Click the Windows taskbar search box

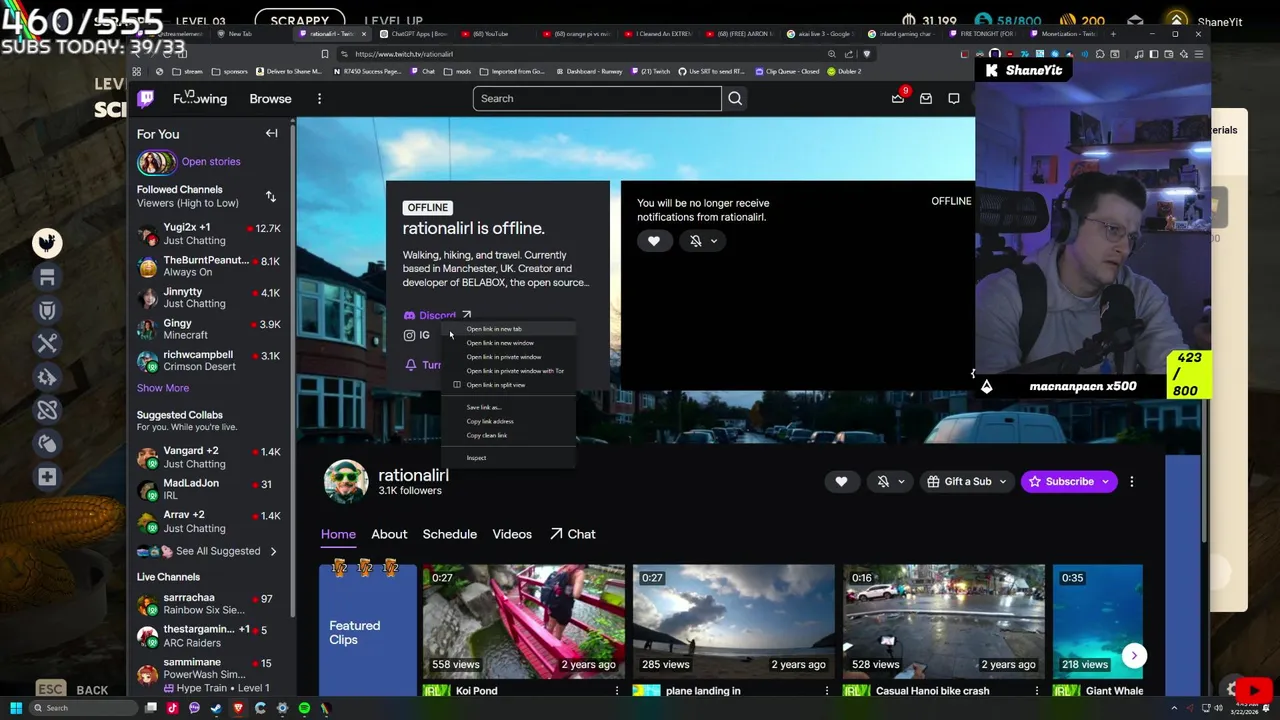tap(85, 708)
